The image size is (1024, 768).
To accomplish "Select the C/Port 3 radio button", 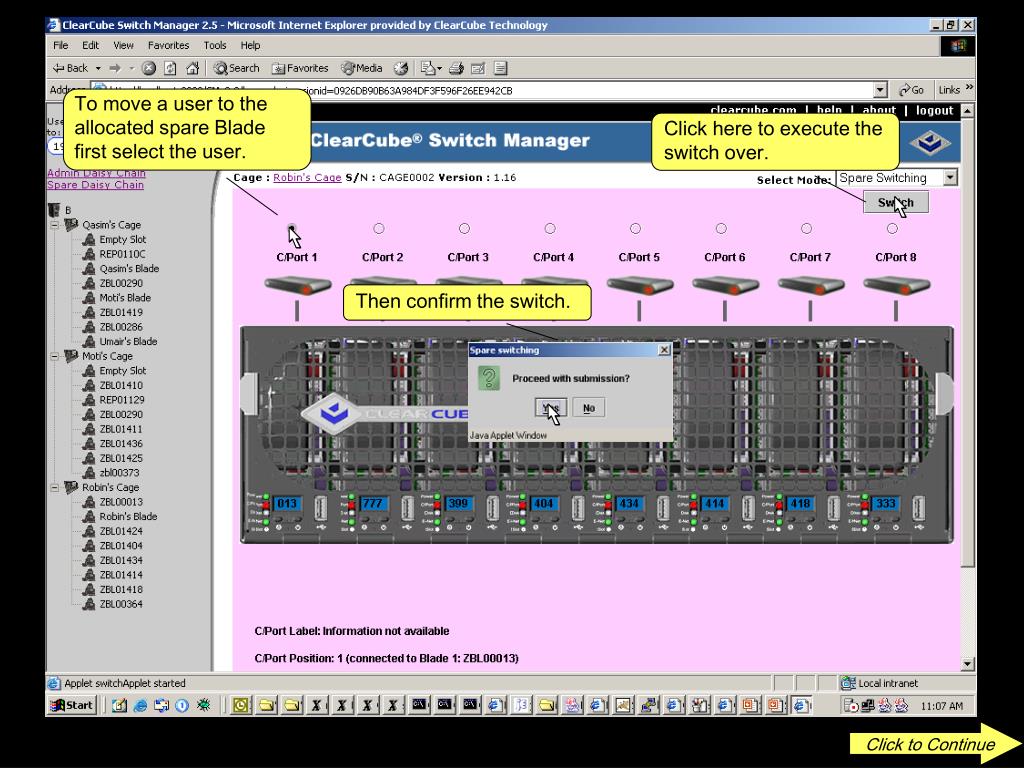I will (464, 229).
